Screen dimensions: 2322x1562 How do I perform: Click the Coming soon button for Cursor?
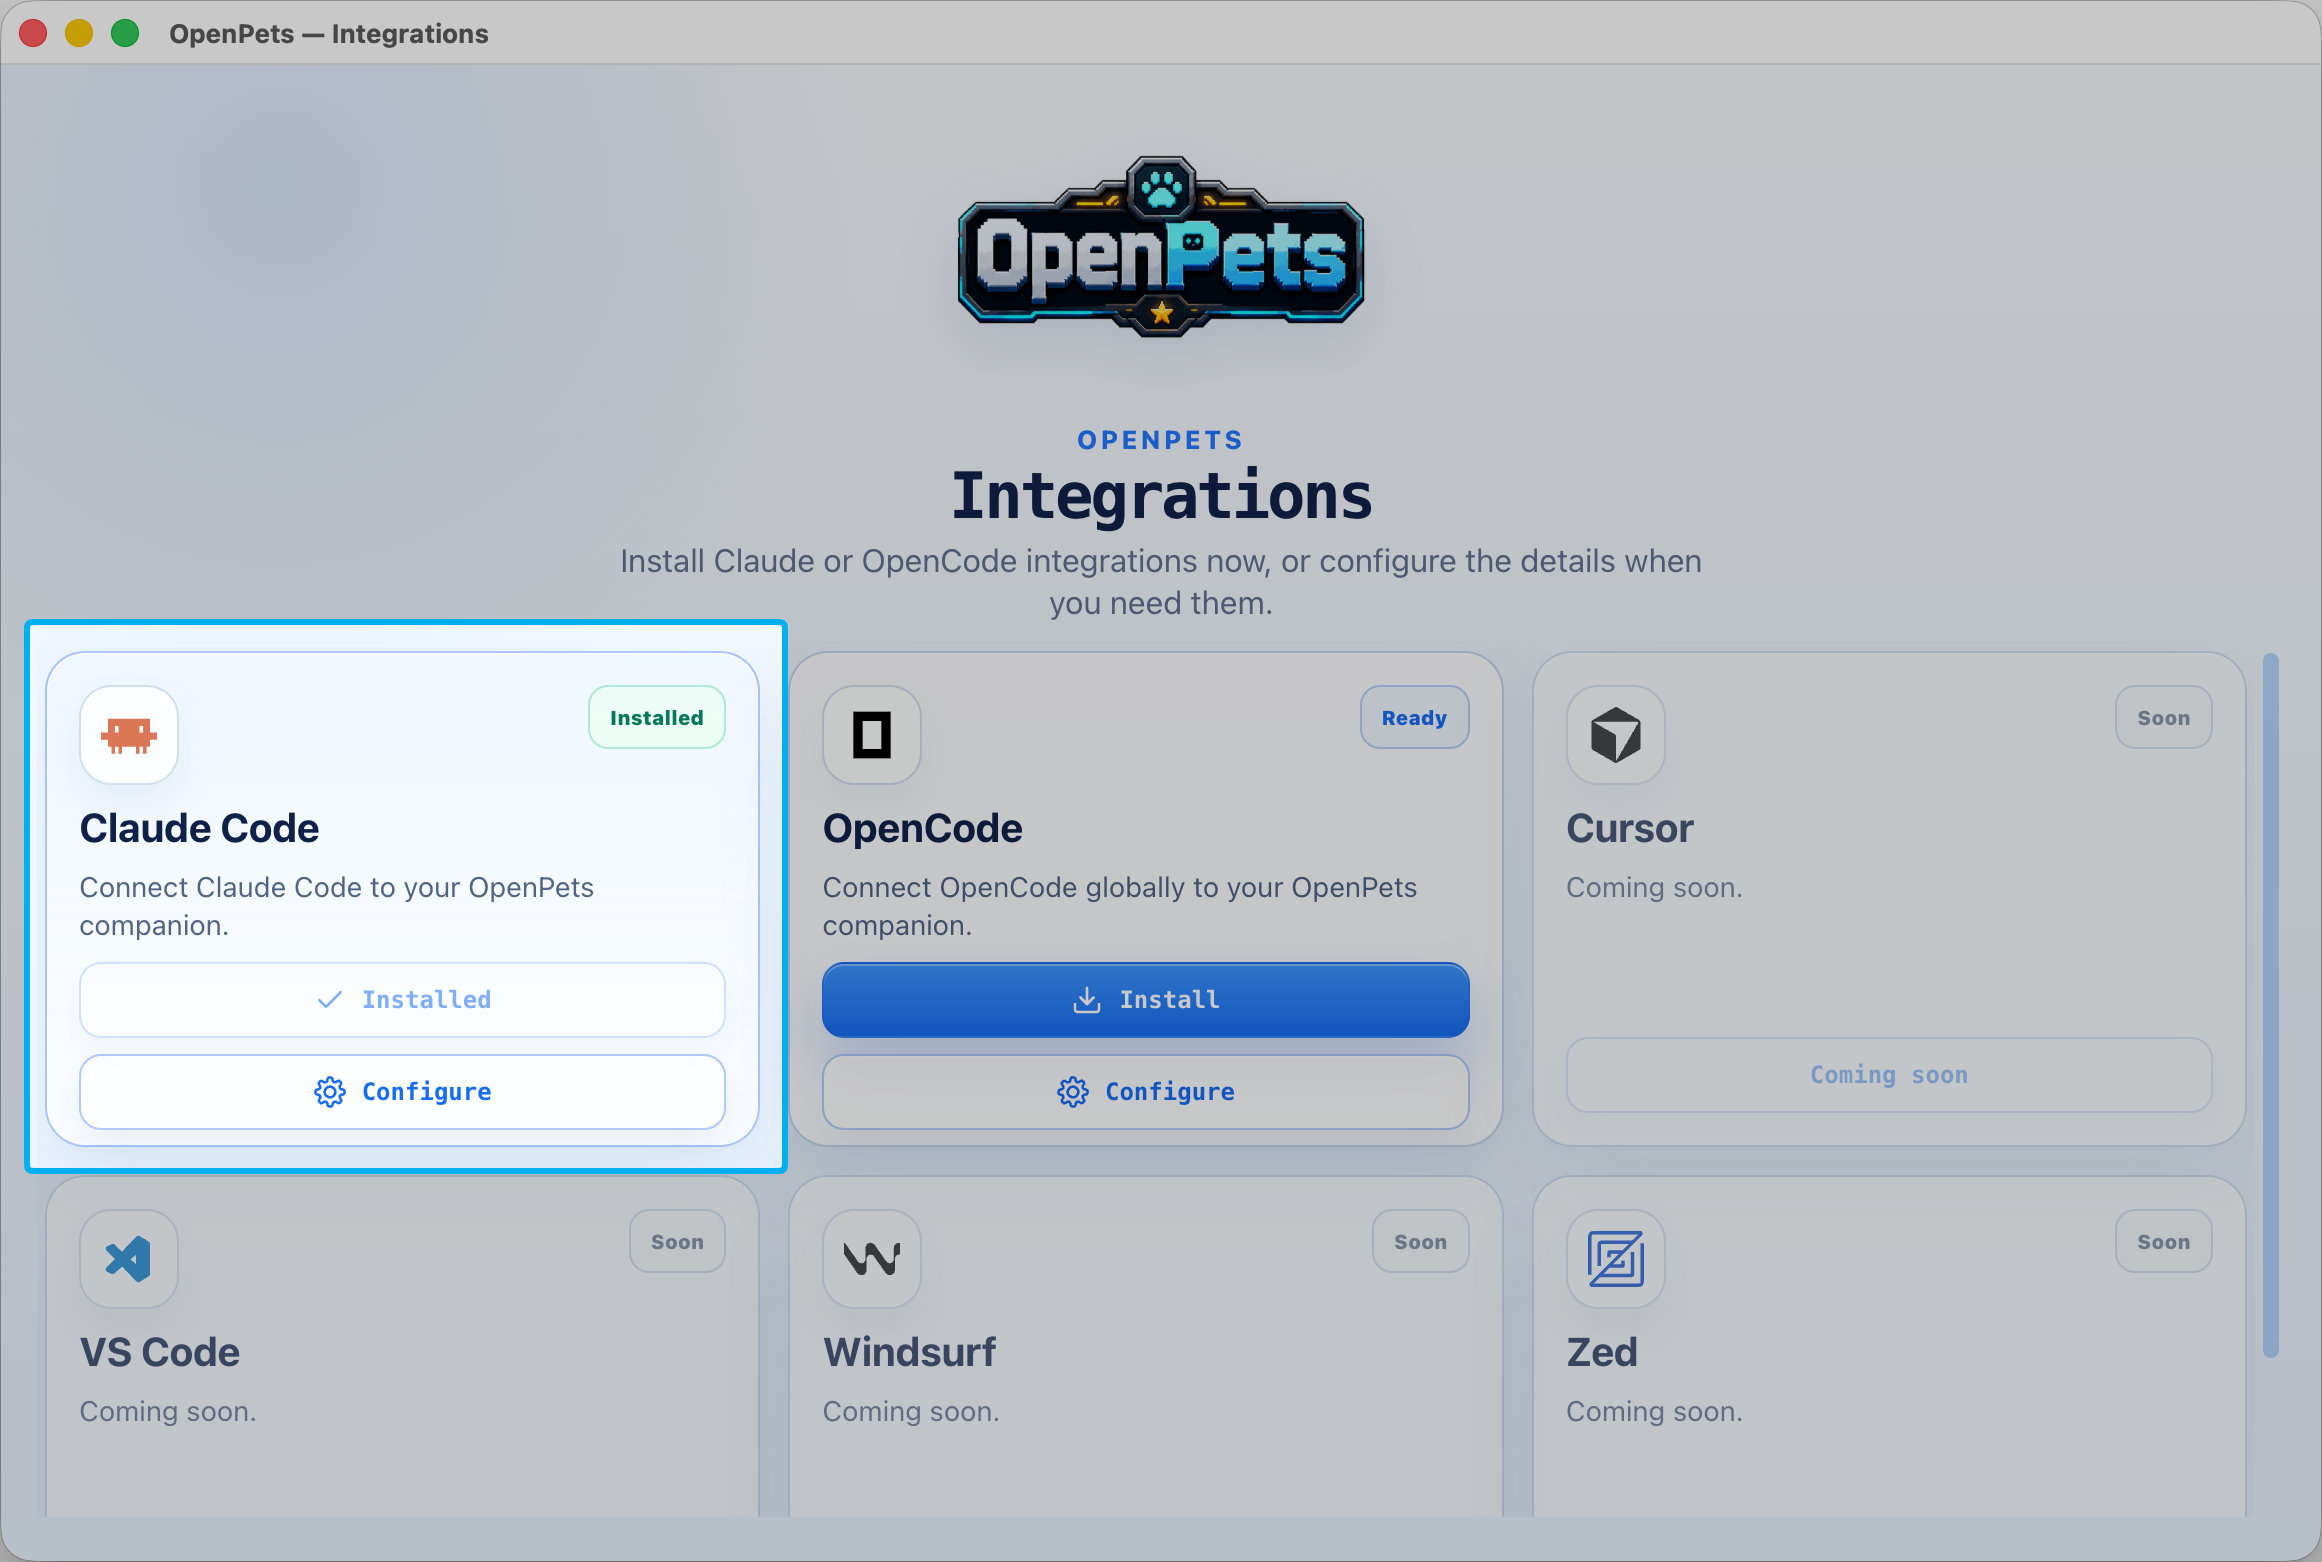pos(1889,1075)
